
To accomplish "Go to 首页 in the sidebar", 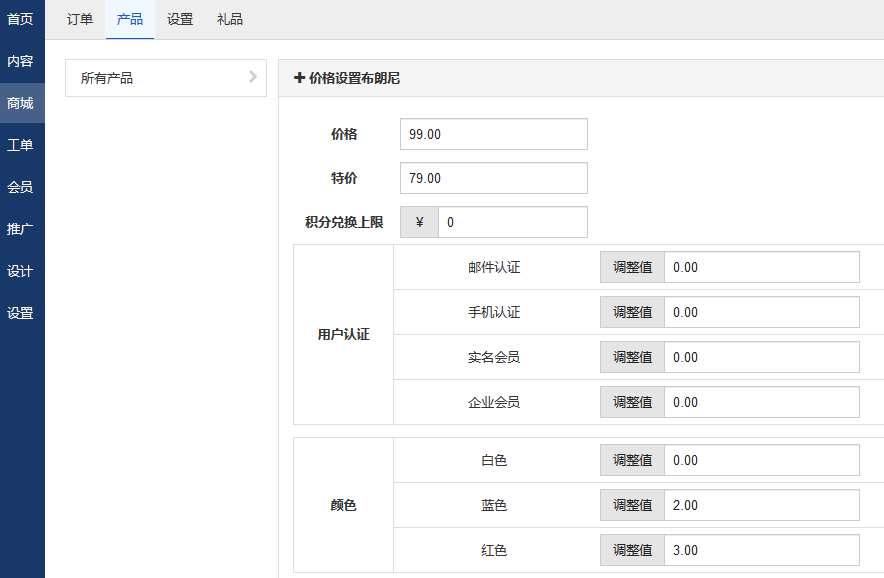I will 21,19.
